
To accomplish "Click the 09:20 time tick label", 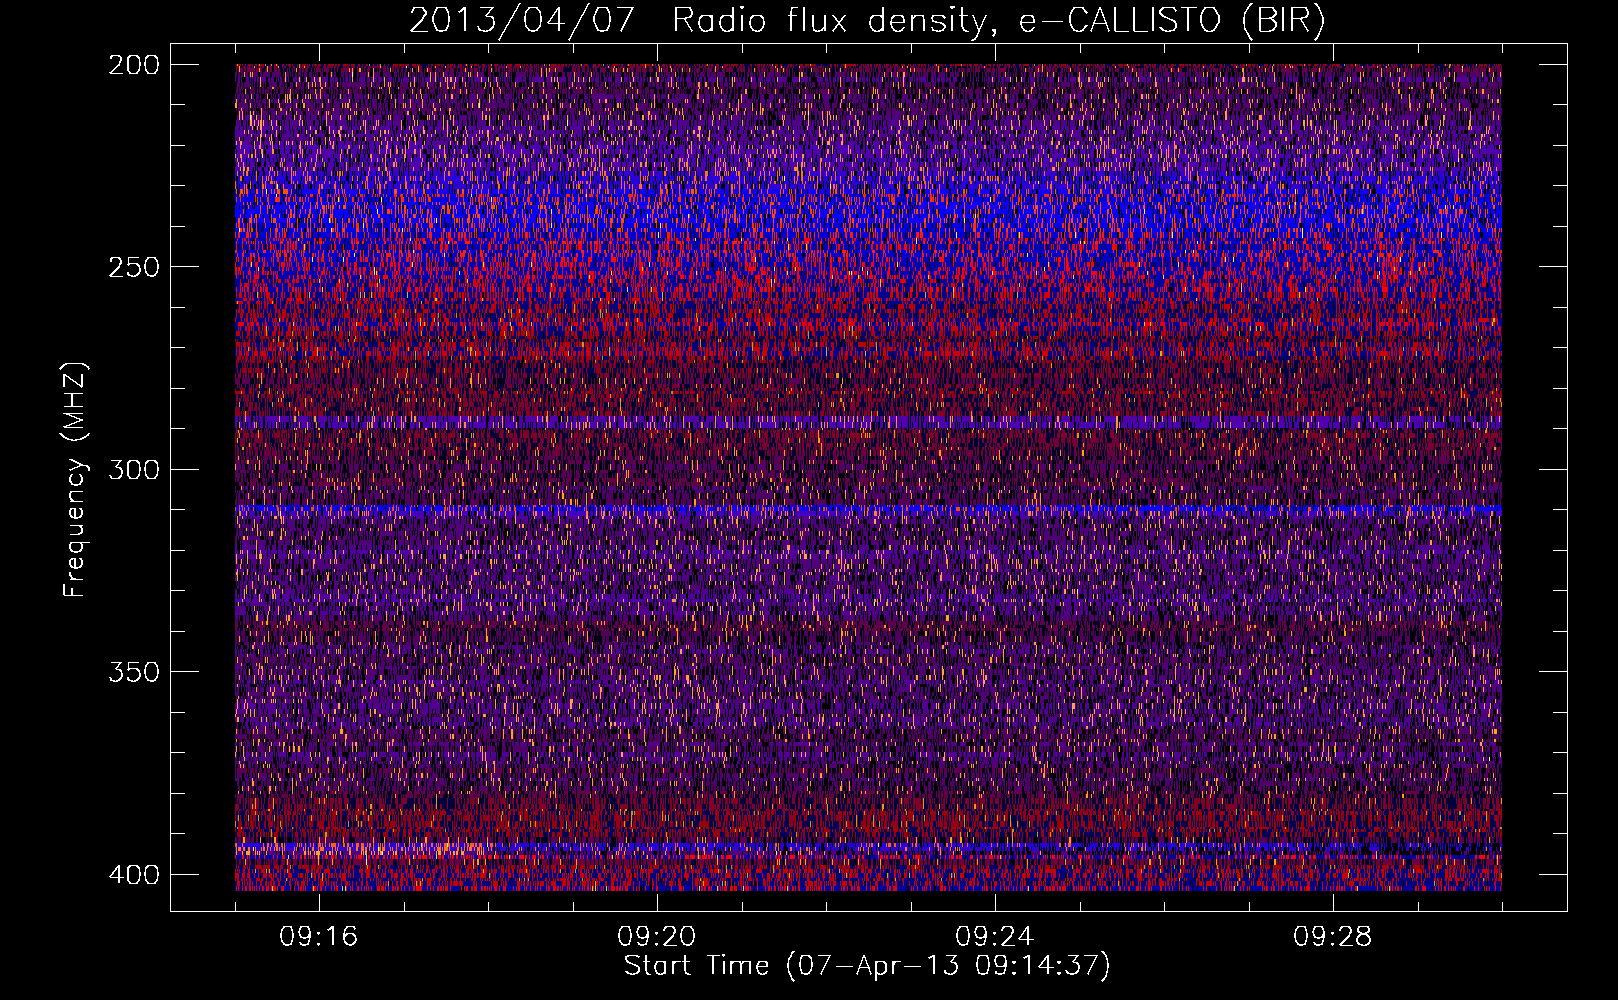I will pyautogui.click(x=657, y=937).
